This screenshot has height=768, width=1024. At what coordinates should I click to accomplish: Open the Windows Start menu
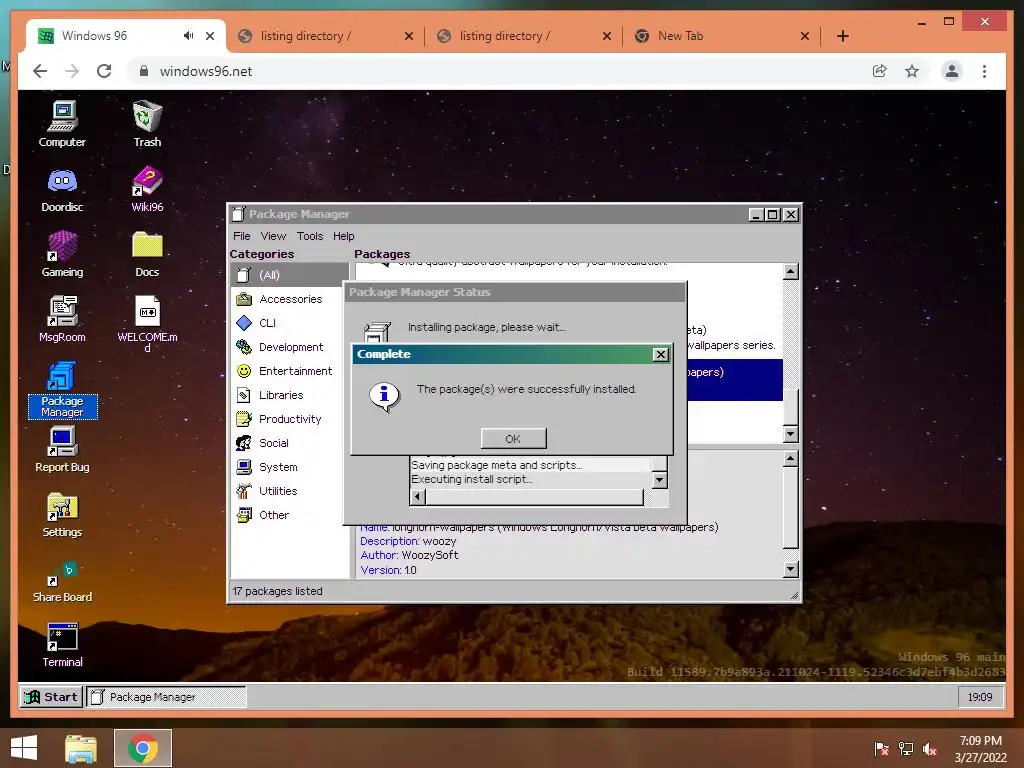(x=24, y=748)
